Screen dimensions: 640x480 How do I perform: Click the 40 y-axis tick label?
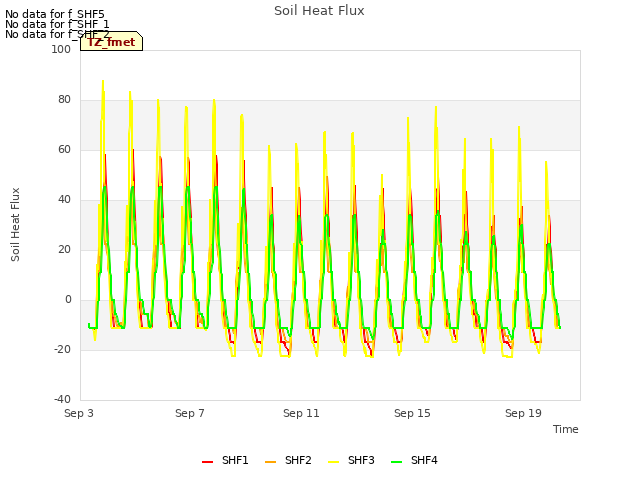coord(64,200)
